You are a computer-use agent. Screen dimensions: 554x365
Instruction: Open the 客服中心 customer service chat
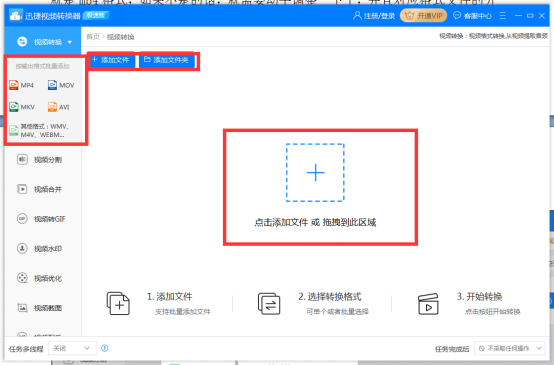[472, 16]
